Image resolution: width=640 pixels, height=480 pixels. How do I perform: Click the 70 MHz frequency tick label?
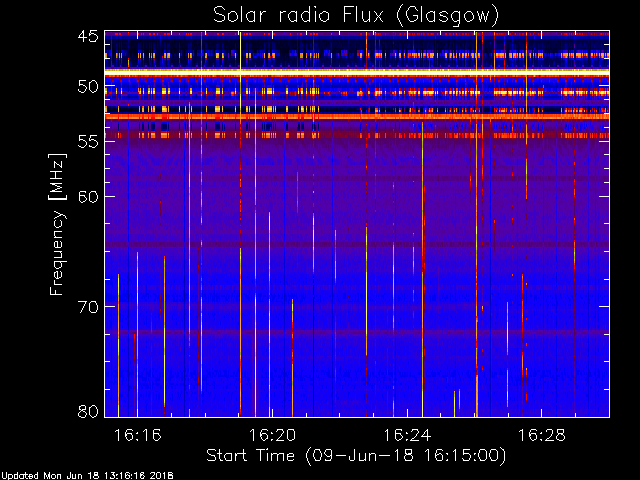[x=88, y=307]
